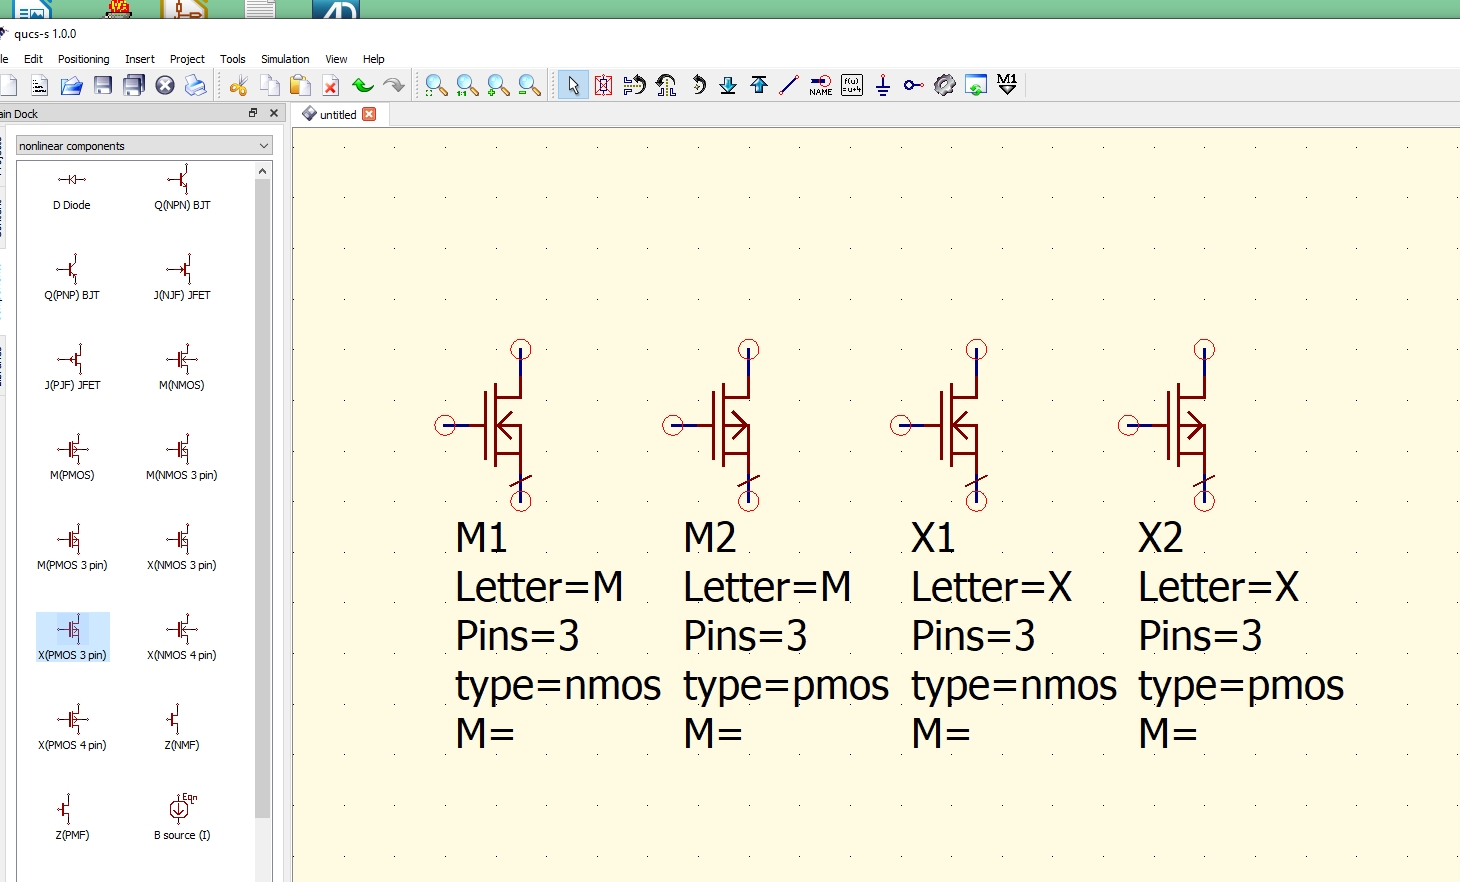Screen dimensions: 1460x882
Task: Select the Ground symbol tool
Action: (x=881, y=85)
